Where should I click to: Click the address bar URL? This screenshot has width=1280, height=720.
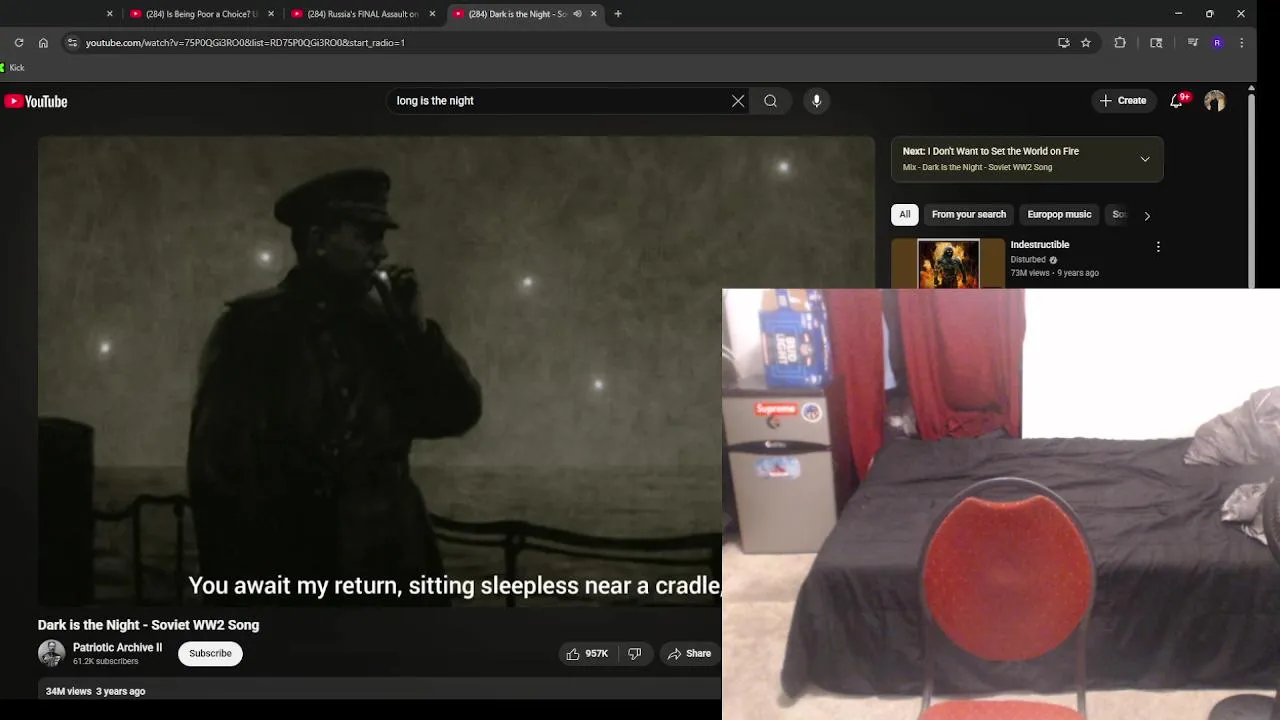pos(245,43)
